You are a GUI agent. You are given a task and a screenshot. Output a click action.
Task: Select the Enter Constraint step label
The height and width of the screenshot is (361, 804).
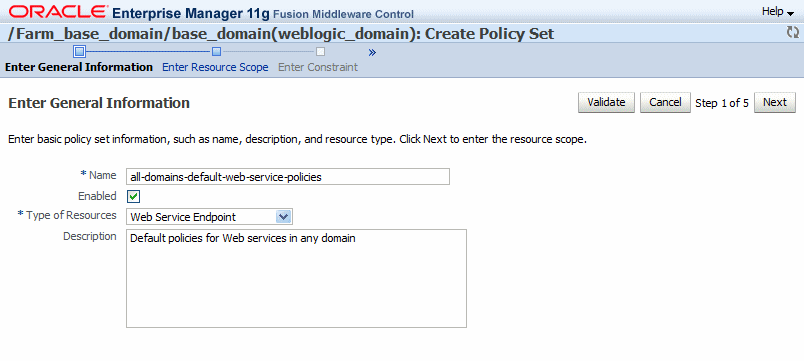pos(318,67)
